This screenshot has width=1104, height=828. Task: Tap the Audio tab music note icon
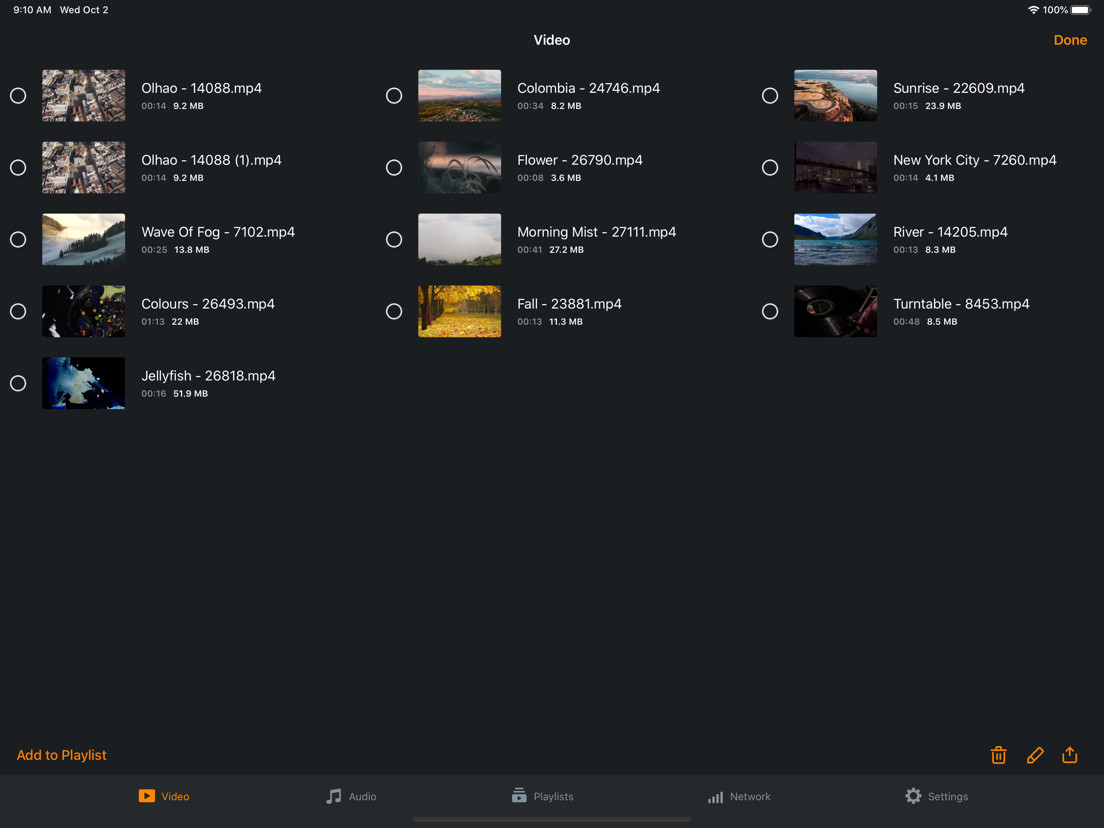tap(334, 796)
